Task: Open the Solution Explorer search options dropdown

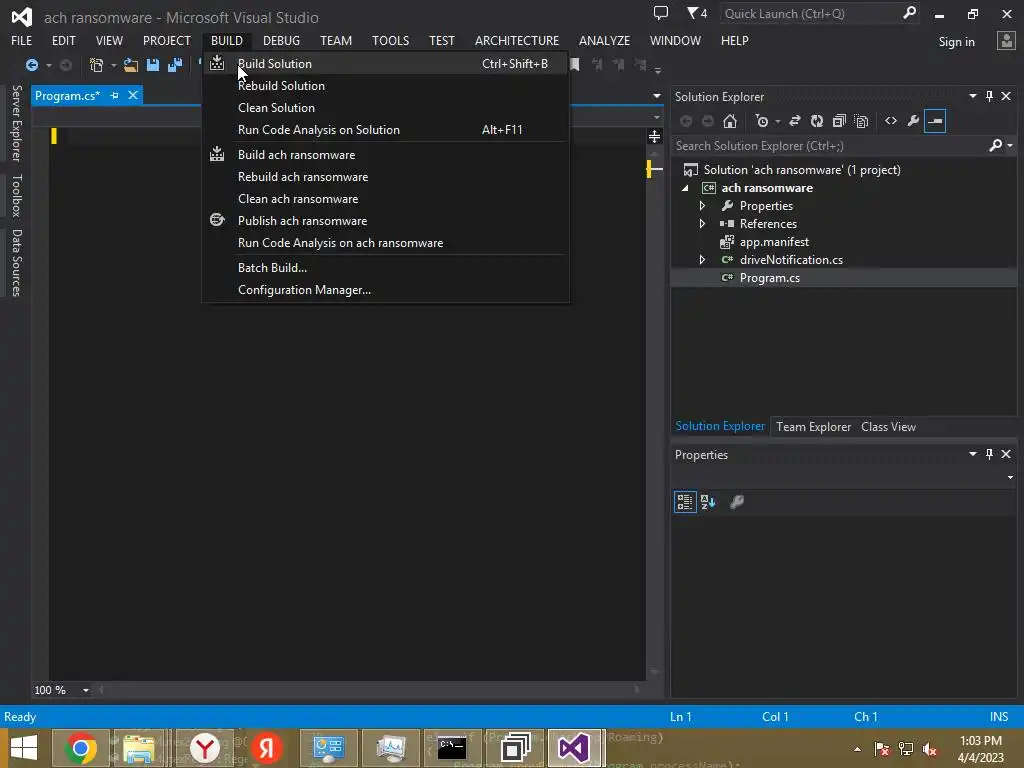Action: (1010, 146)
